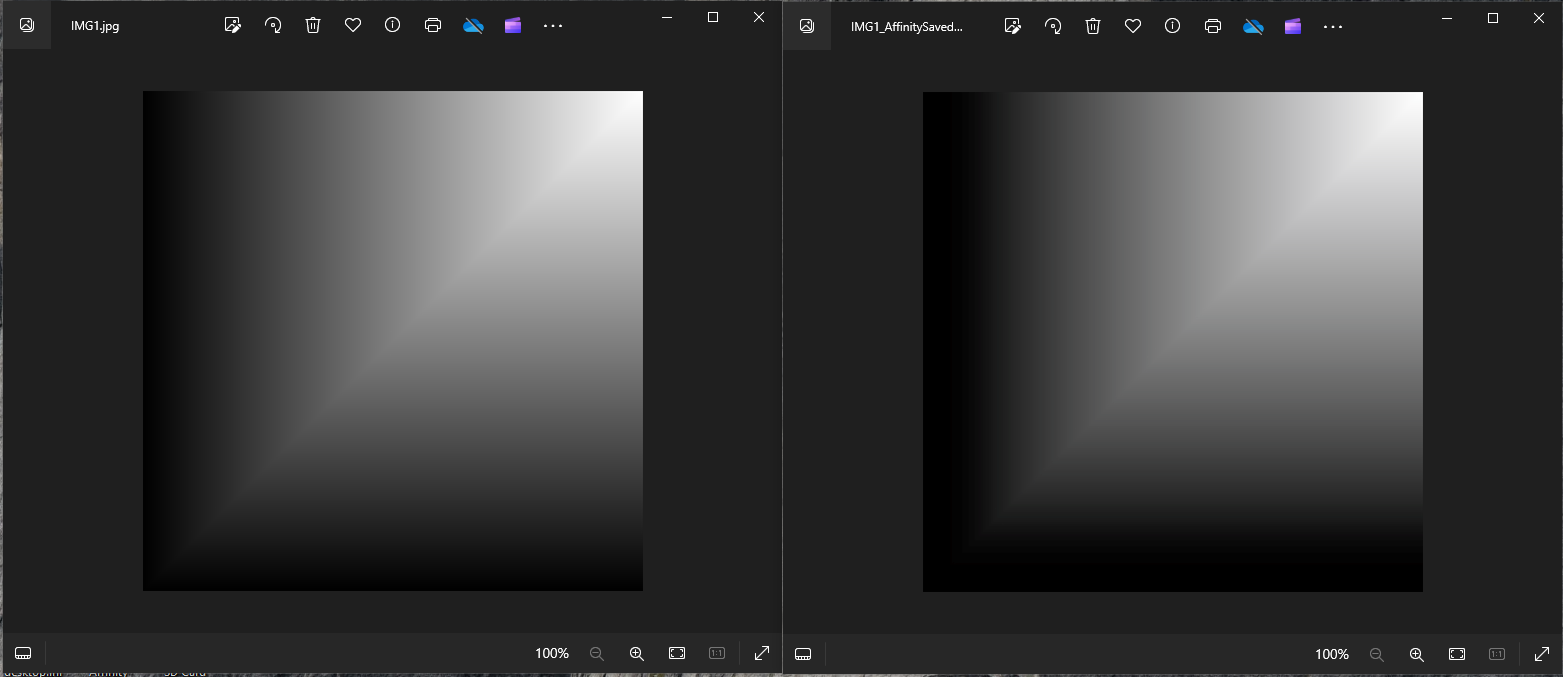This screenshot has height=677, width=1563.
Task: Zoom in on IMG1.jpg window
Action: coord(637,653)
